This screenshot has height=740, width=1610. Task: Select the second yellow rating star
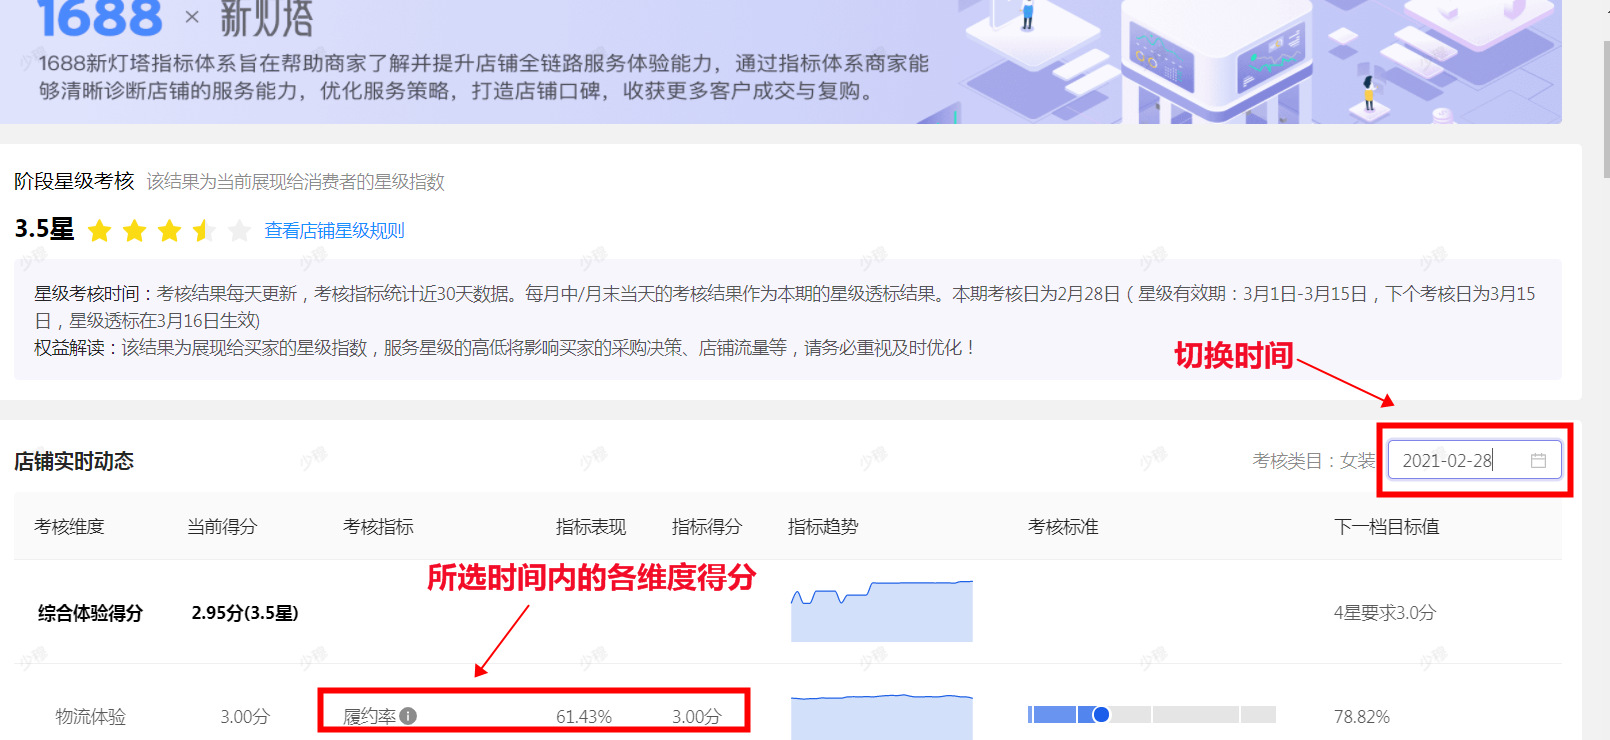[134, 232]
